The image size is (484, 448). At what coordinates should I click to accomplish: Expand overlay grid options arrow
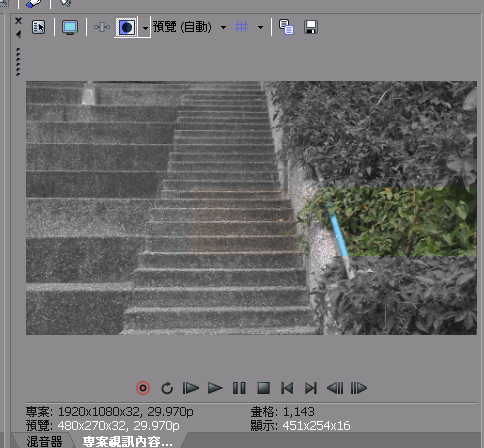click(260, 27)
